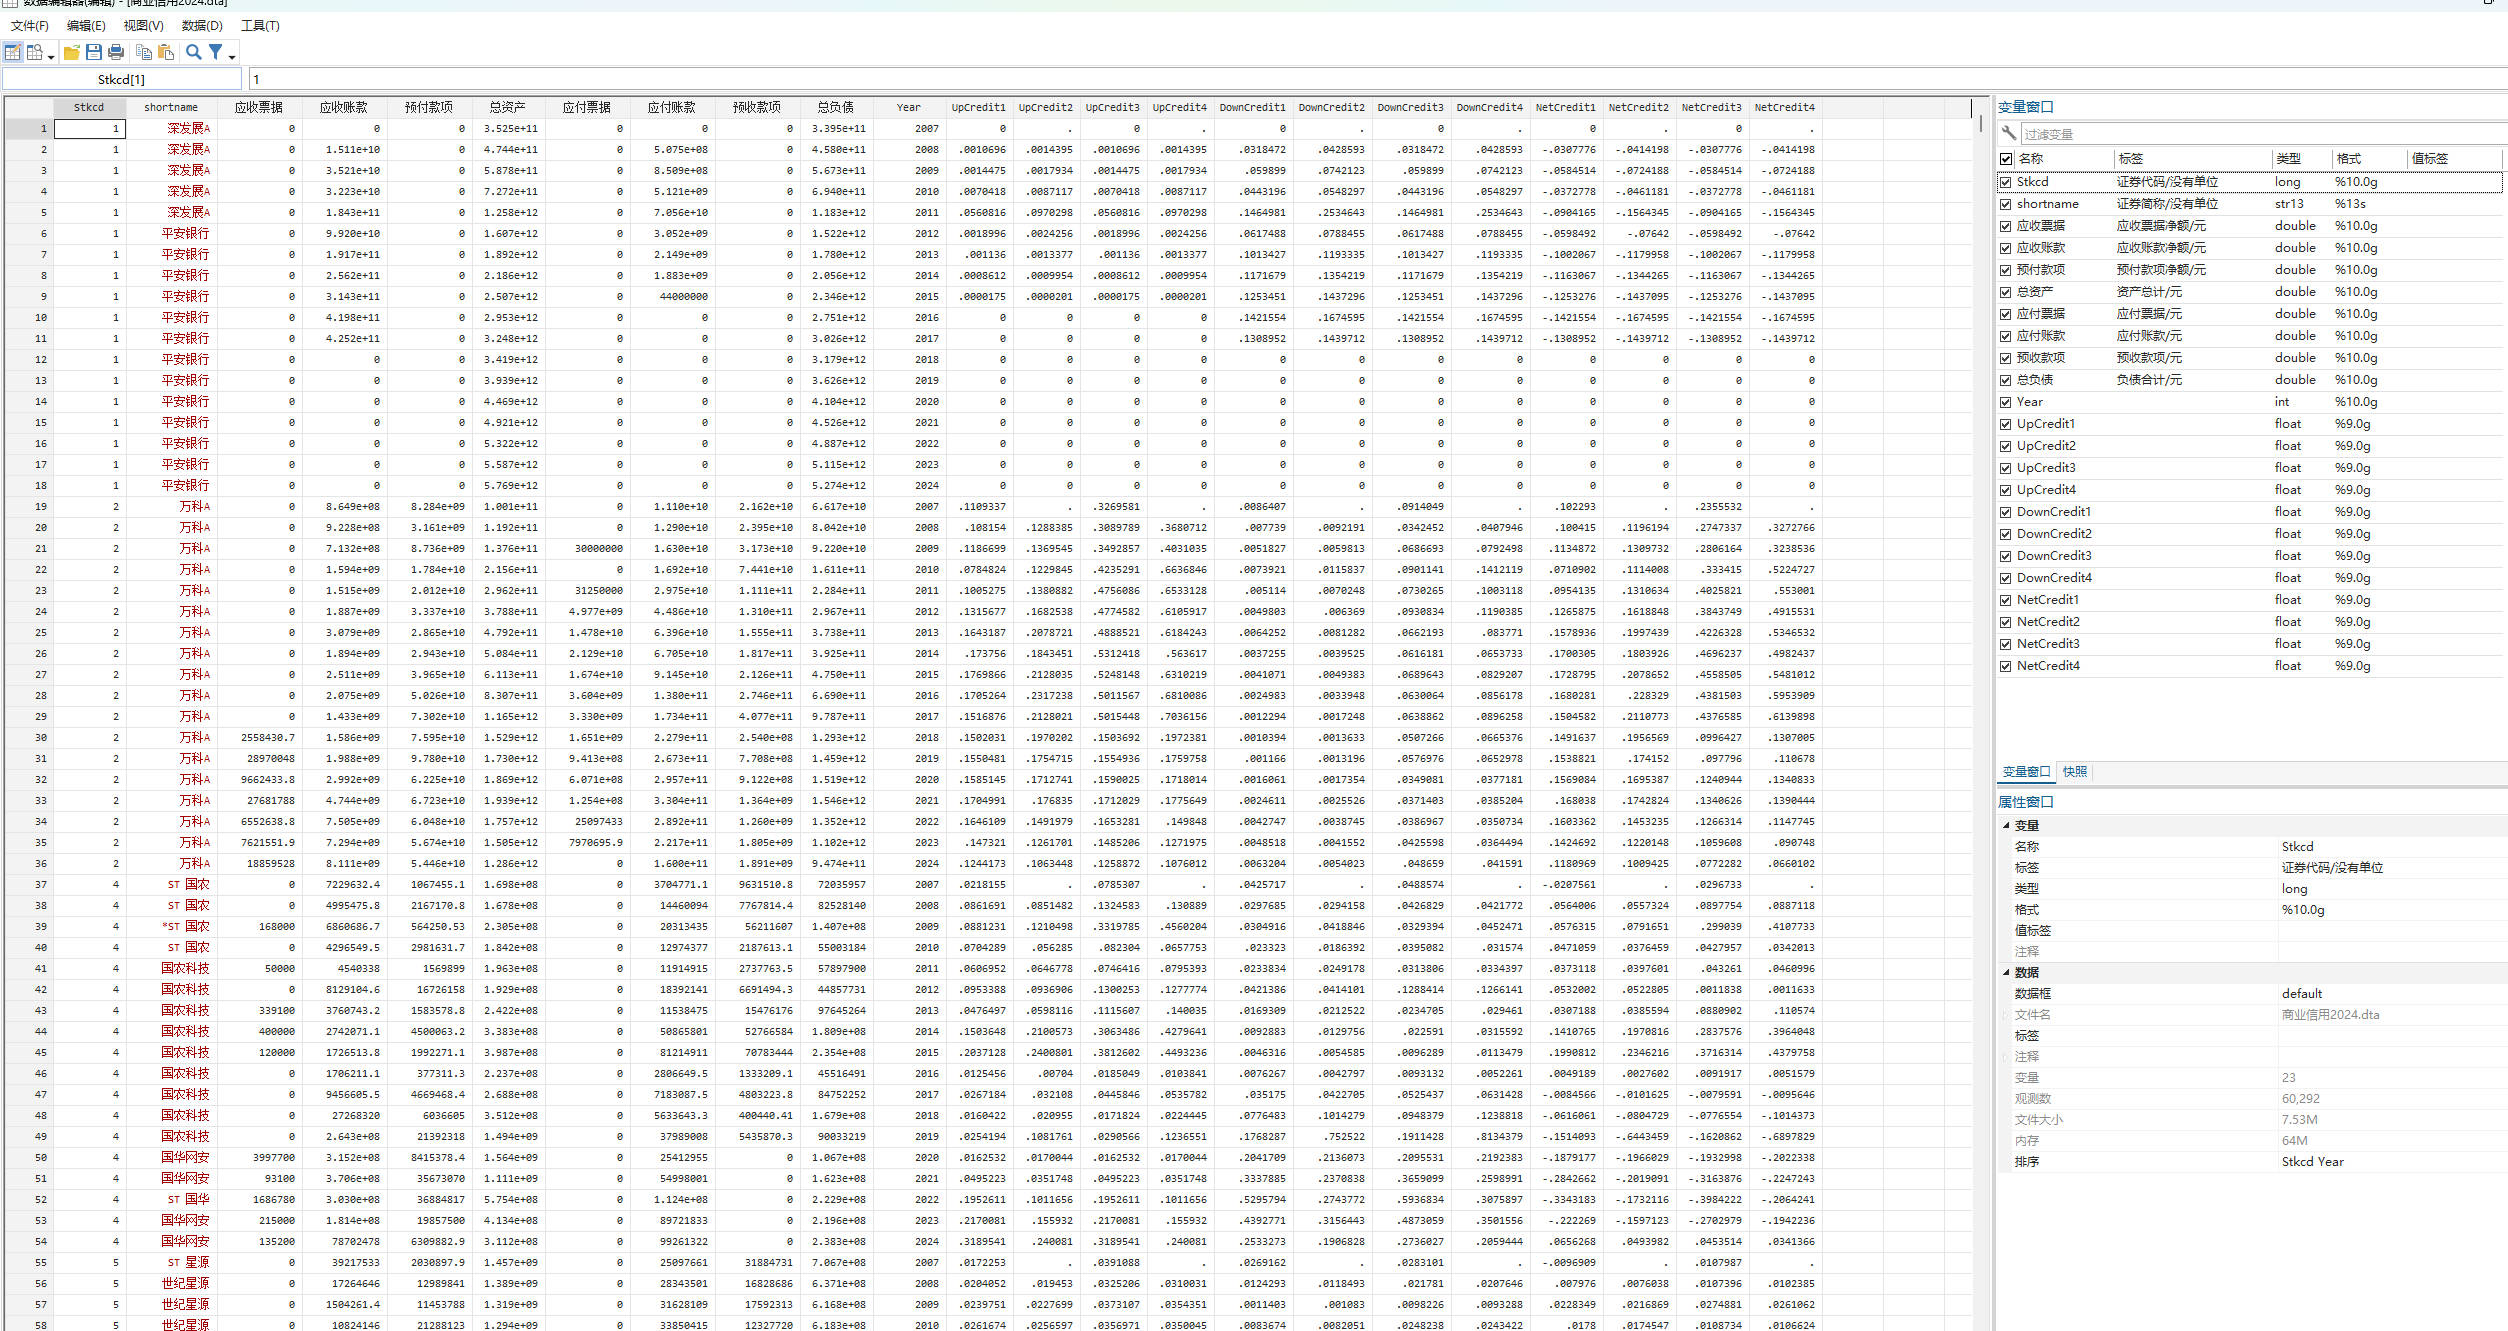Viewport: 2508px width, 1331px height.
Task: Open the filter funnel dropdown arrow
Action: [232, 57]
